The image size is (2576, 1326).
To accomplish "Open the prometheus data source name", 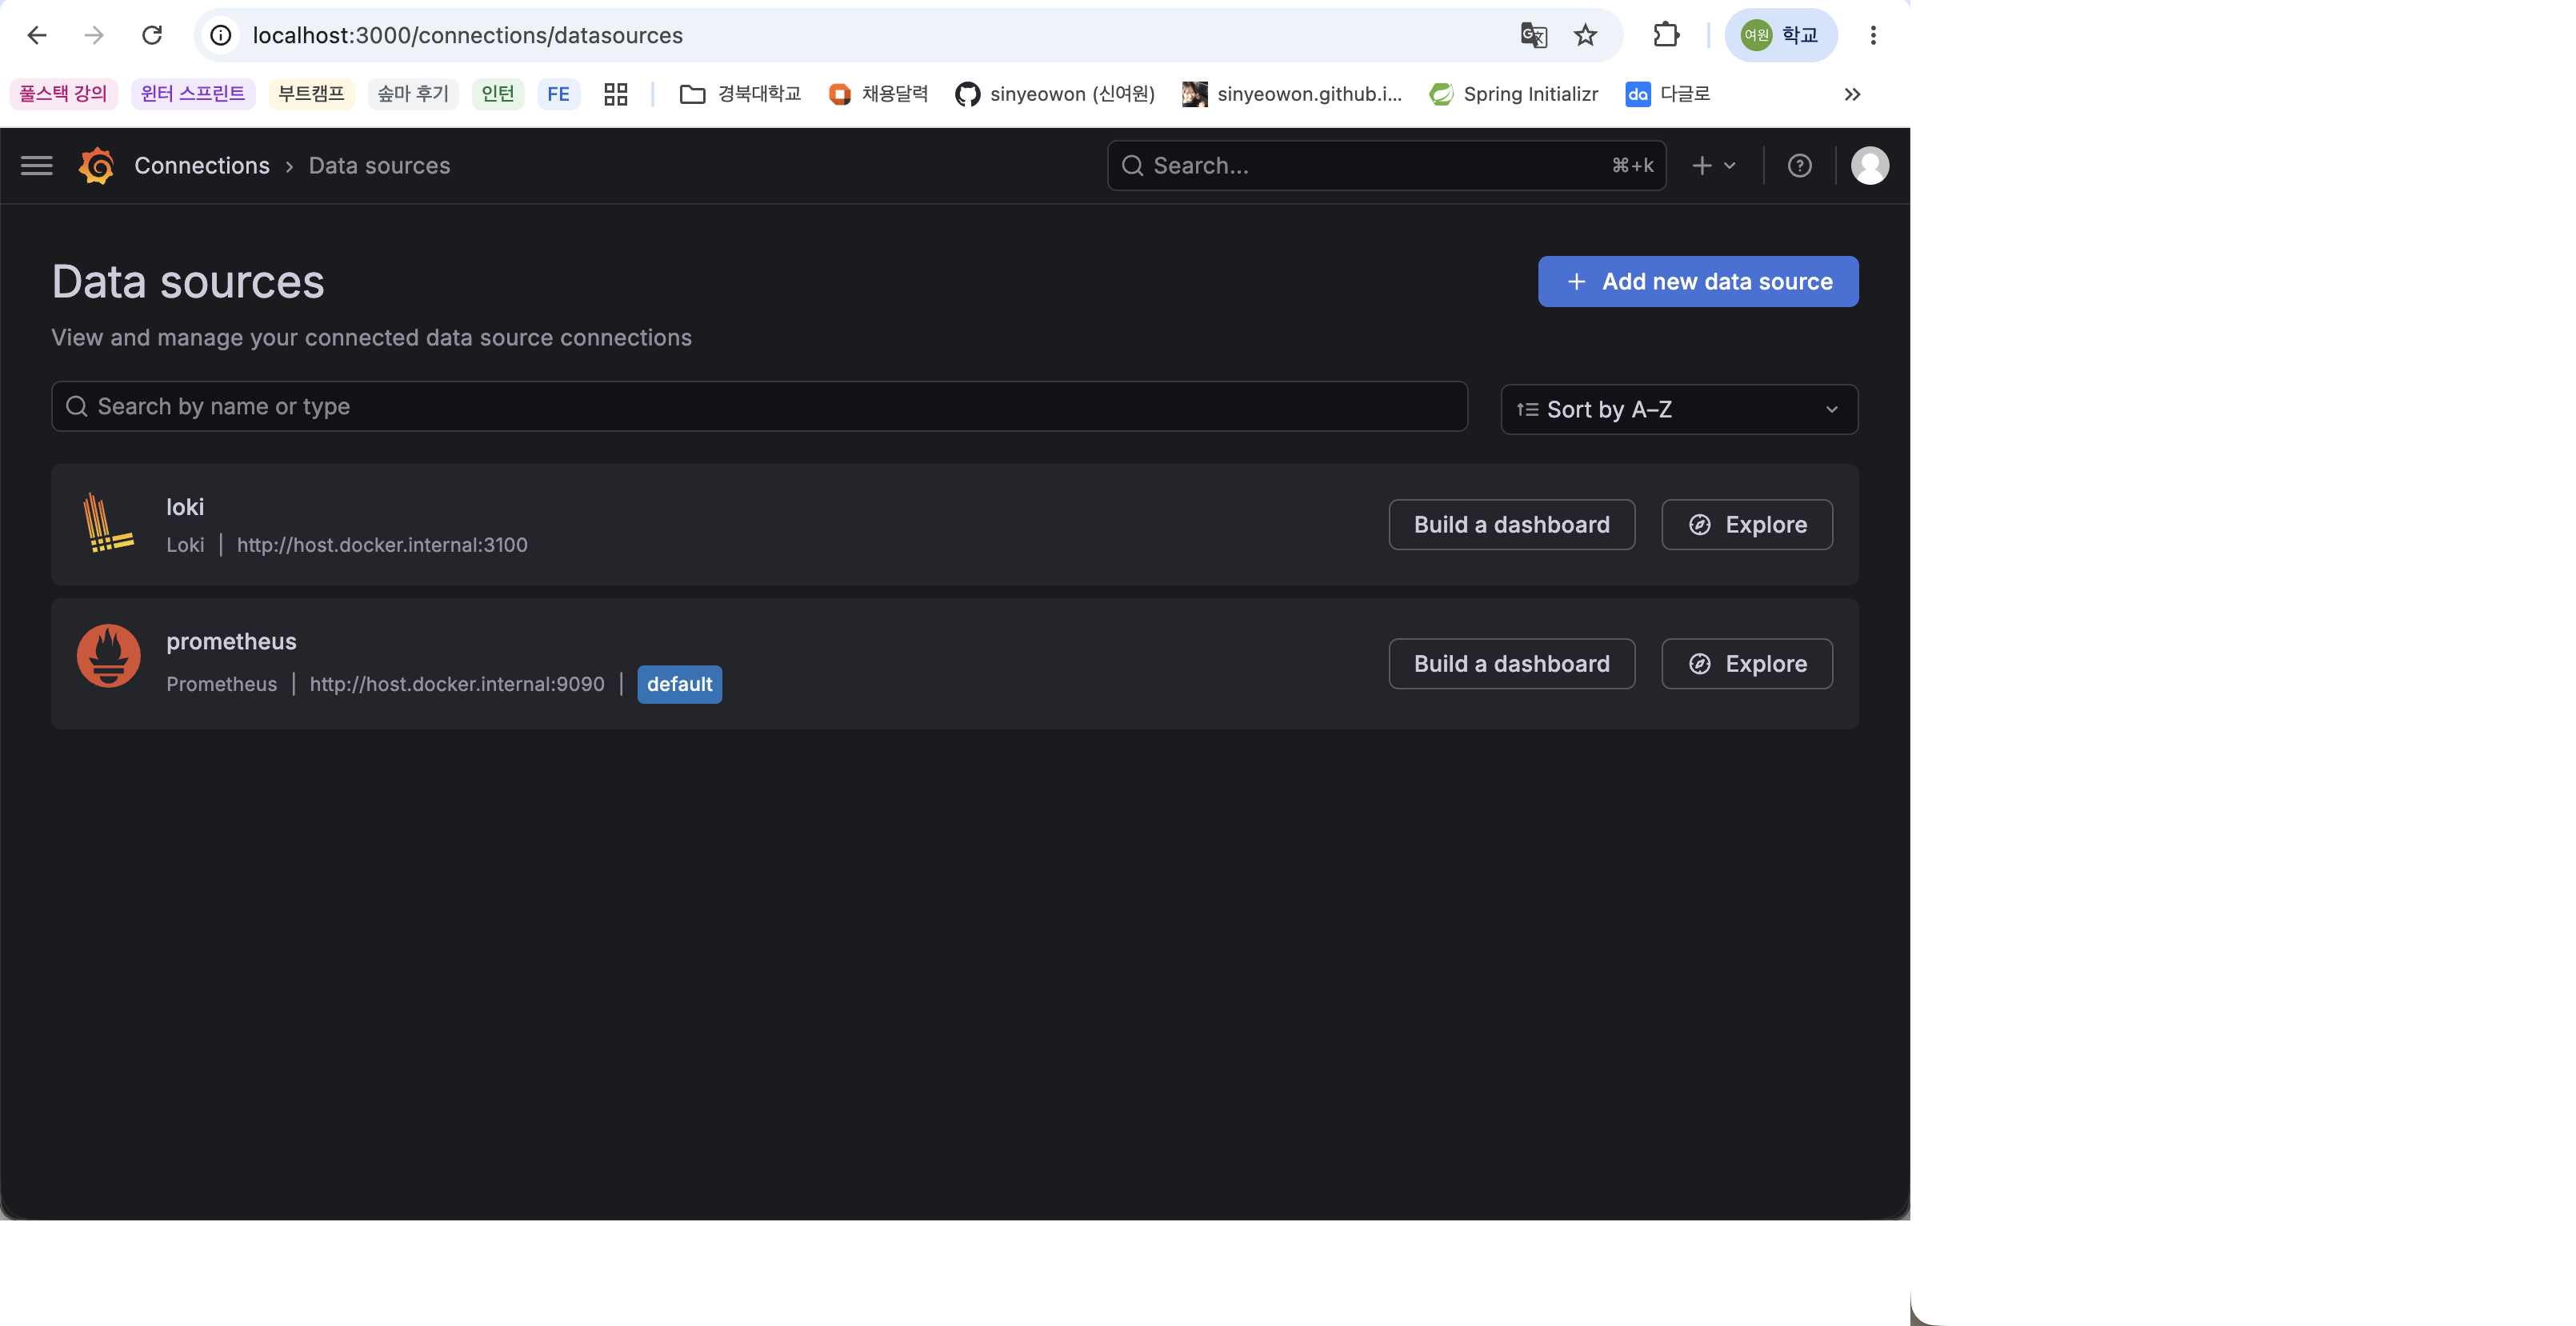I will [231, 642].
